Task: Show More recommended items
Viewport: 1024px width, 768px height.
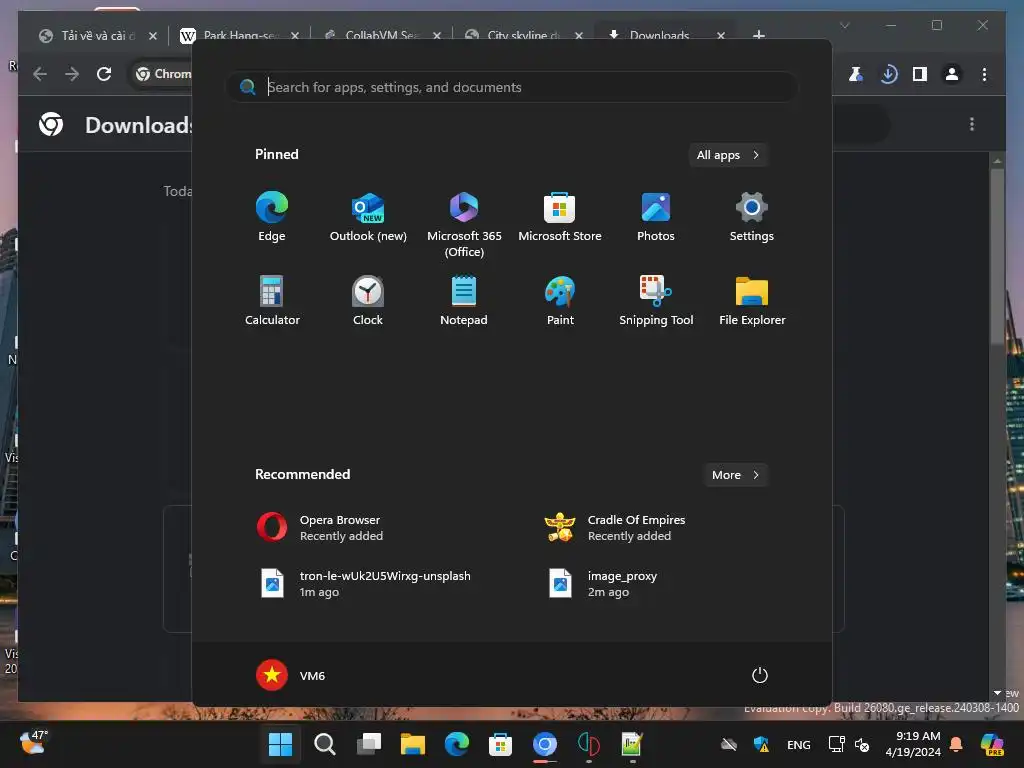Action: 735,475
